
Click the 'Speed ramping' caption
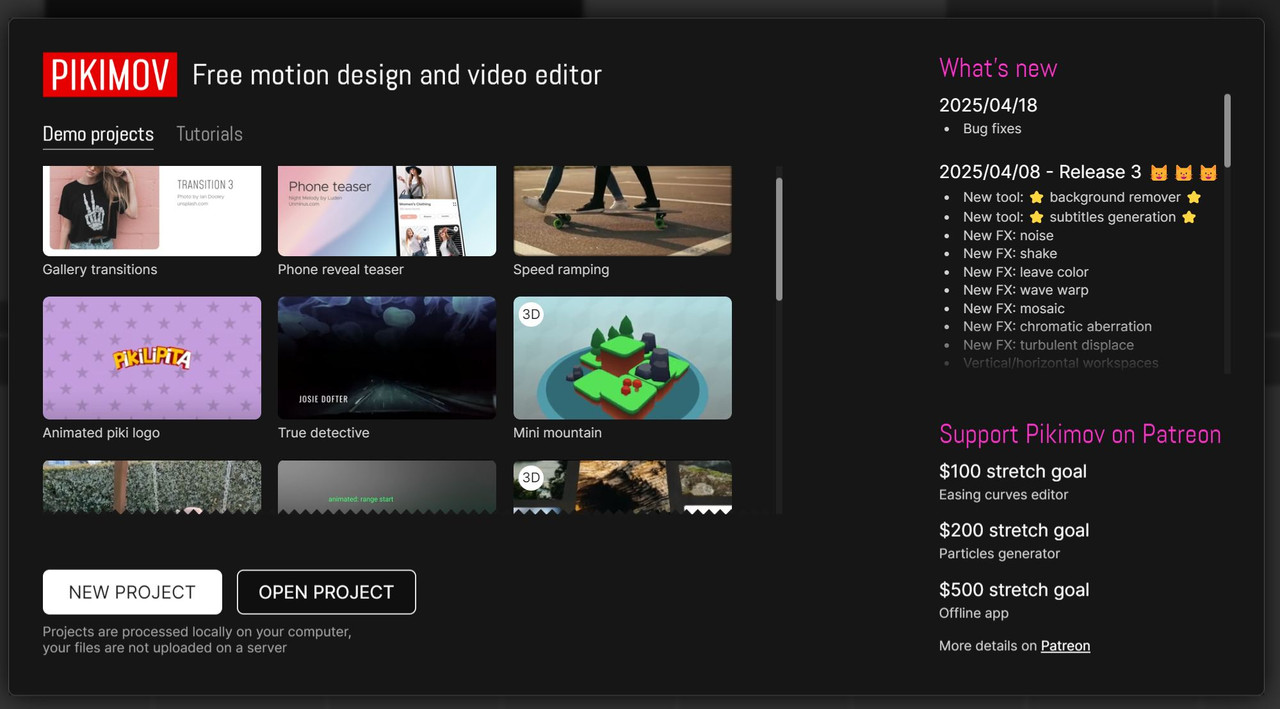[561, 270]
